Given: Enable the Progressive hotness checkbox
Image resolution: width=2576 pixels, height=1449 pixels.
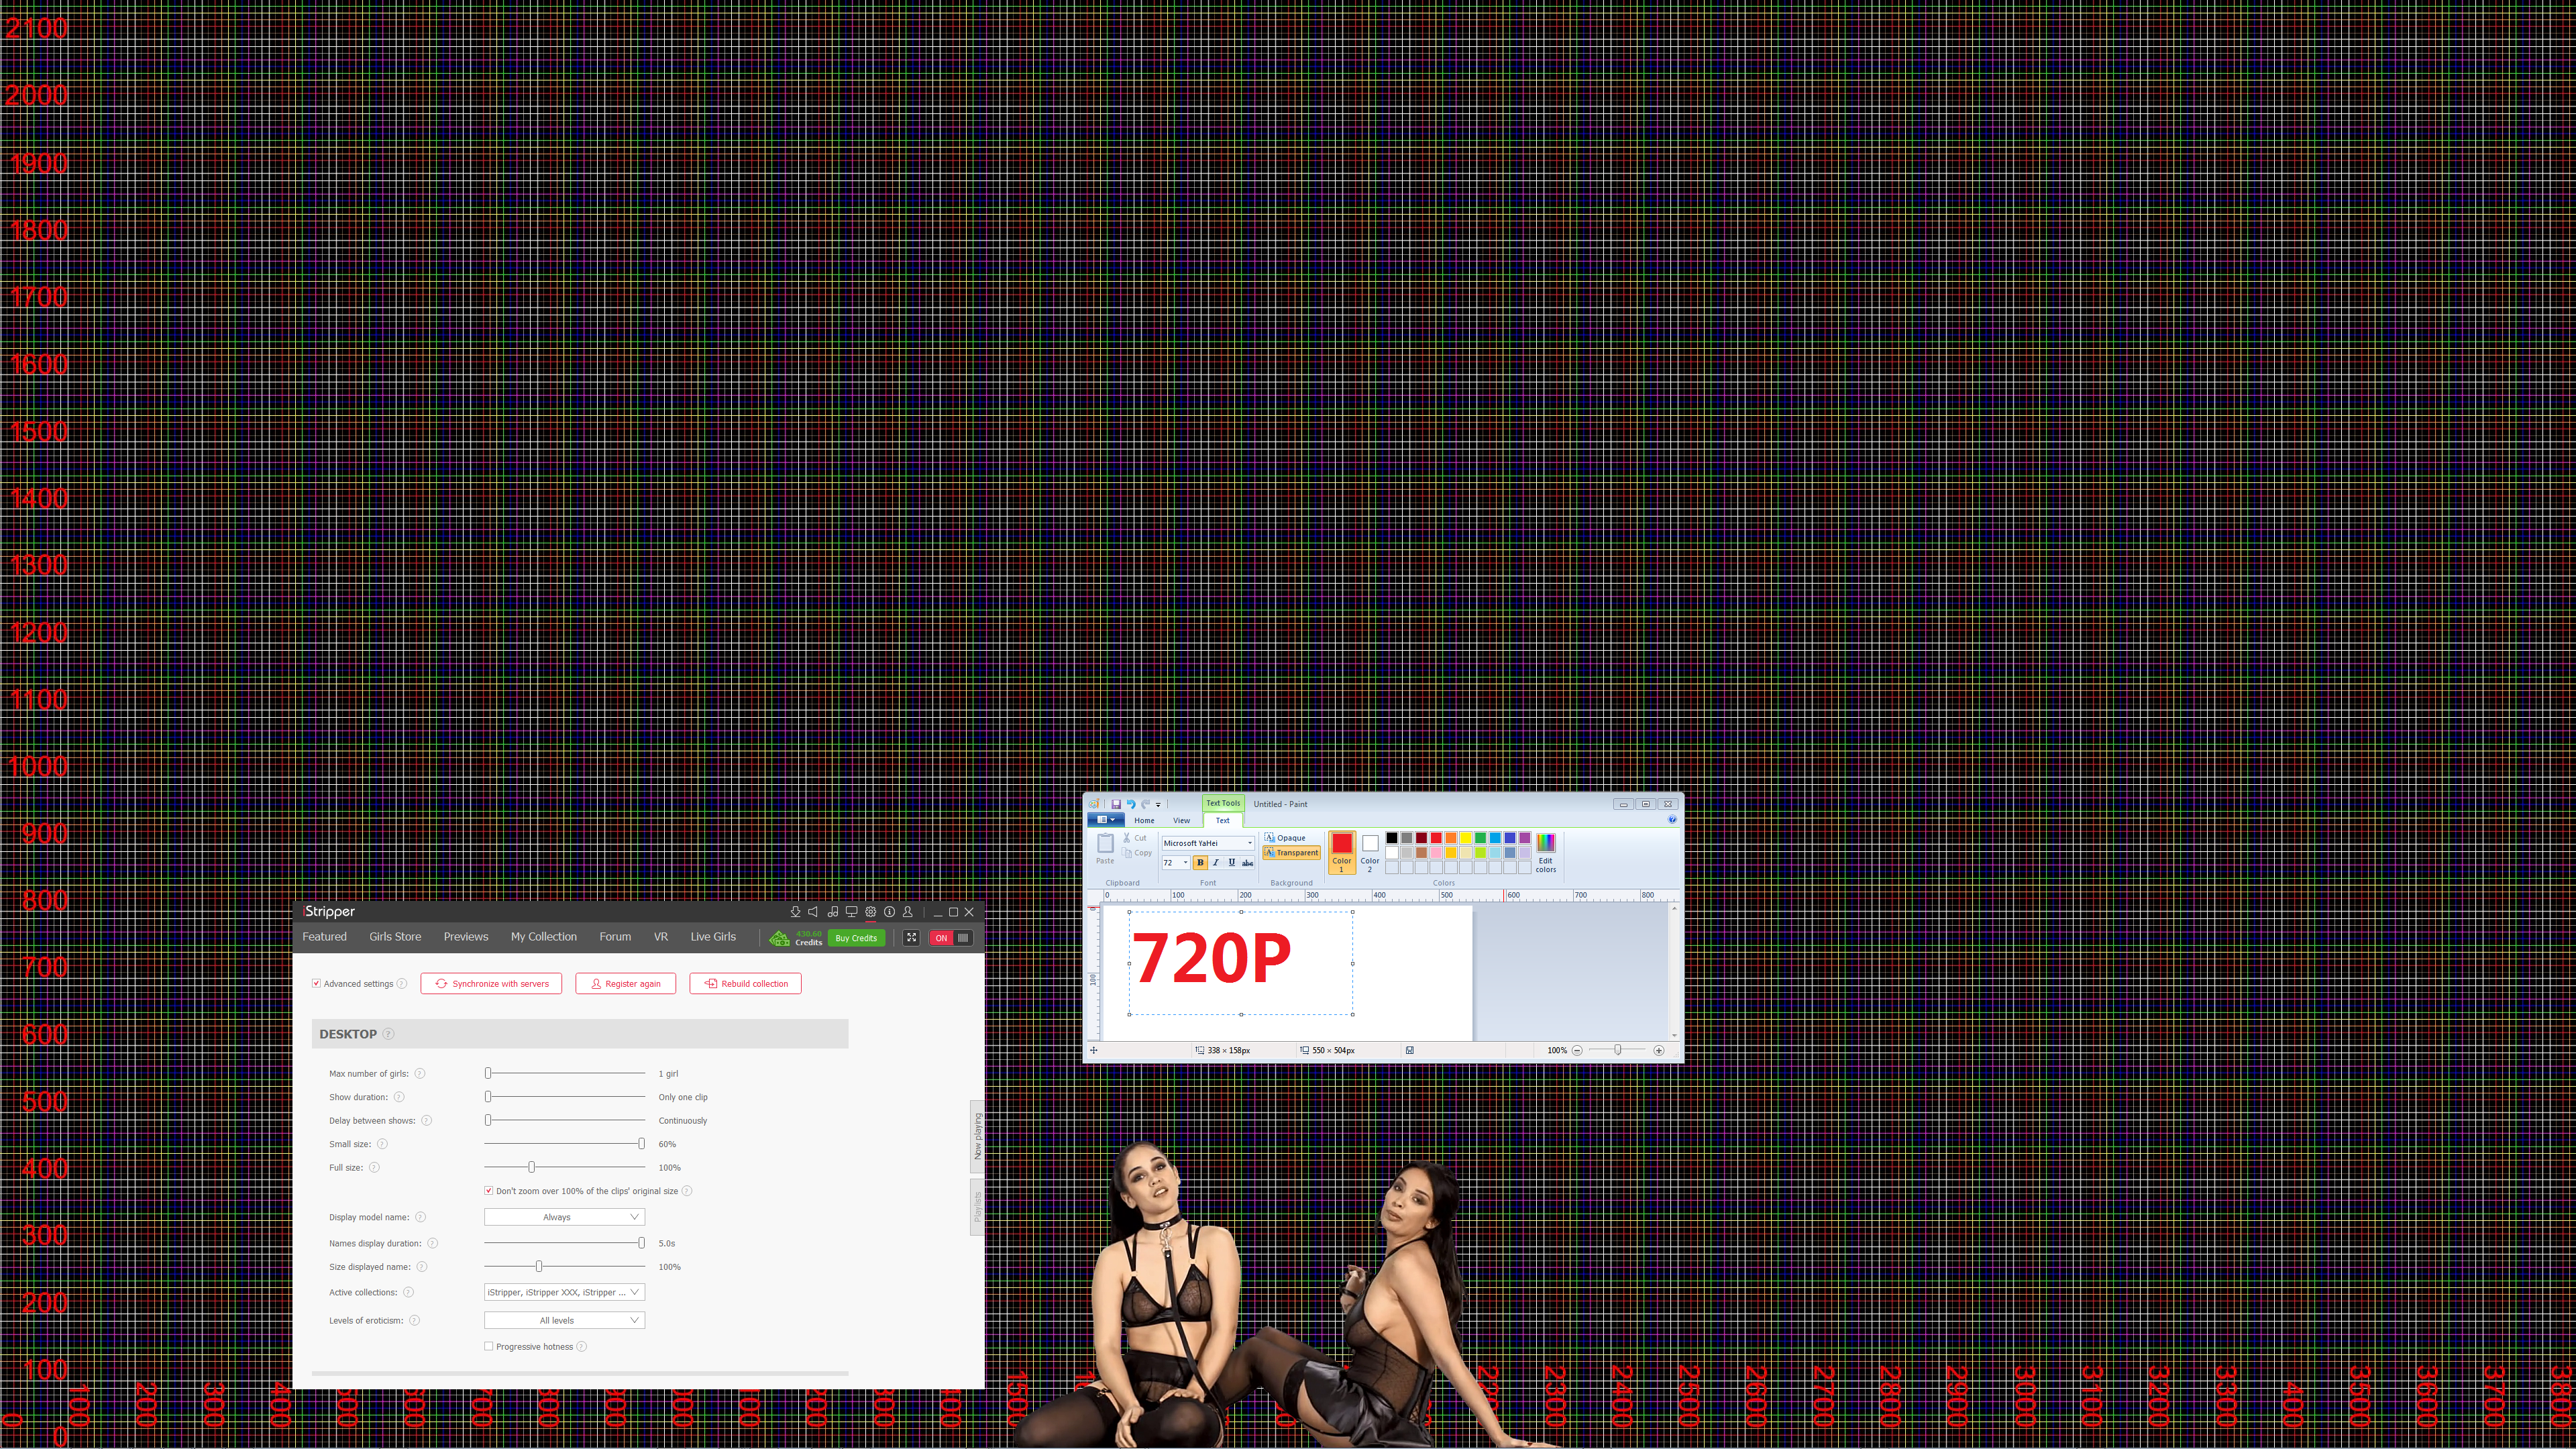Looking at the screenshot, I should click(489, 1347).
